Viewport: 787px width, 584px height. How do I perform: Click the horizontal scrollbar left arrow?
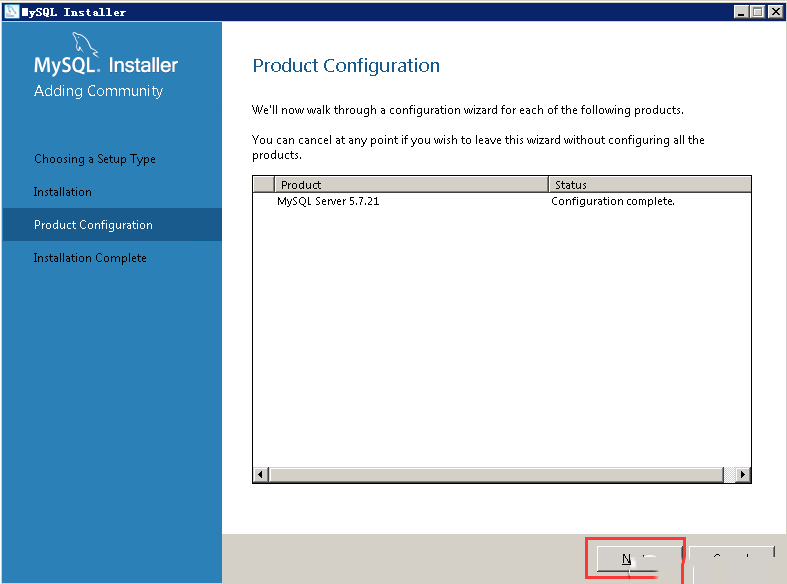pyautogui.click(x=260, y=474)
